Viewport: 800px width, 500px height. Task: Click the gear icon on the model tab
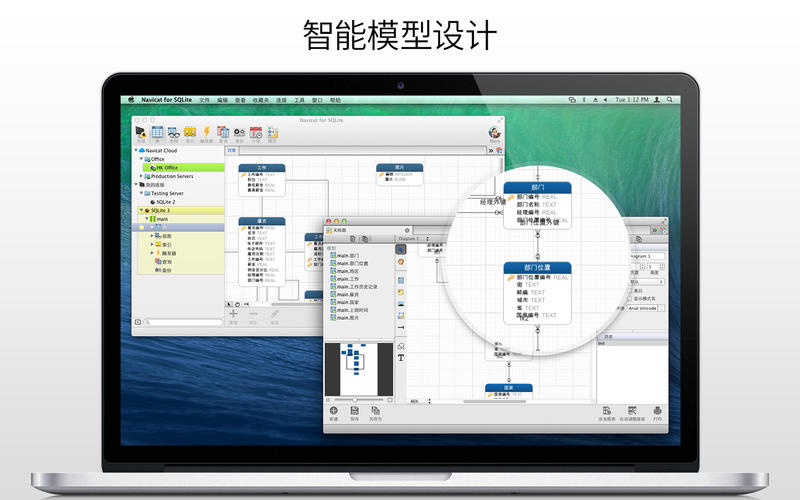(x=407, y=231)
